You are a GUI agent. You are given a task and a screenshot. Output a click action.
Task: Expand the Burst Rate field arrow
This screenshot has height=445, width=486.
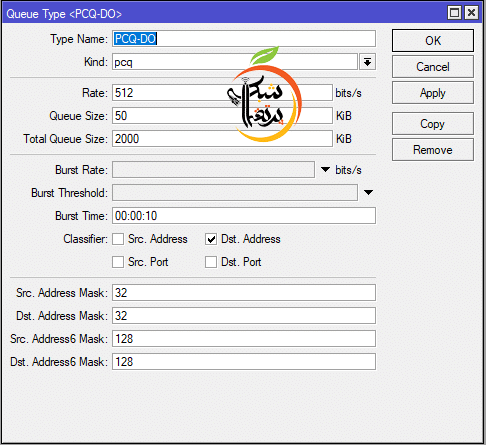click(x=325, y=169)
